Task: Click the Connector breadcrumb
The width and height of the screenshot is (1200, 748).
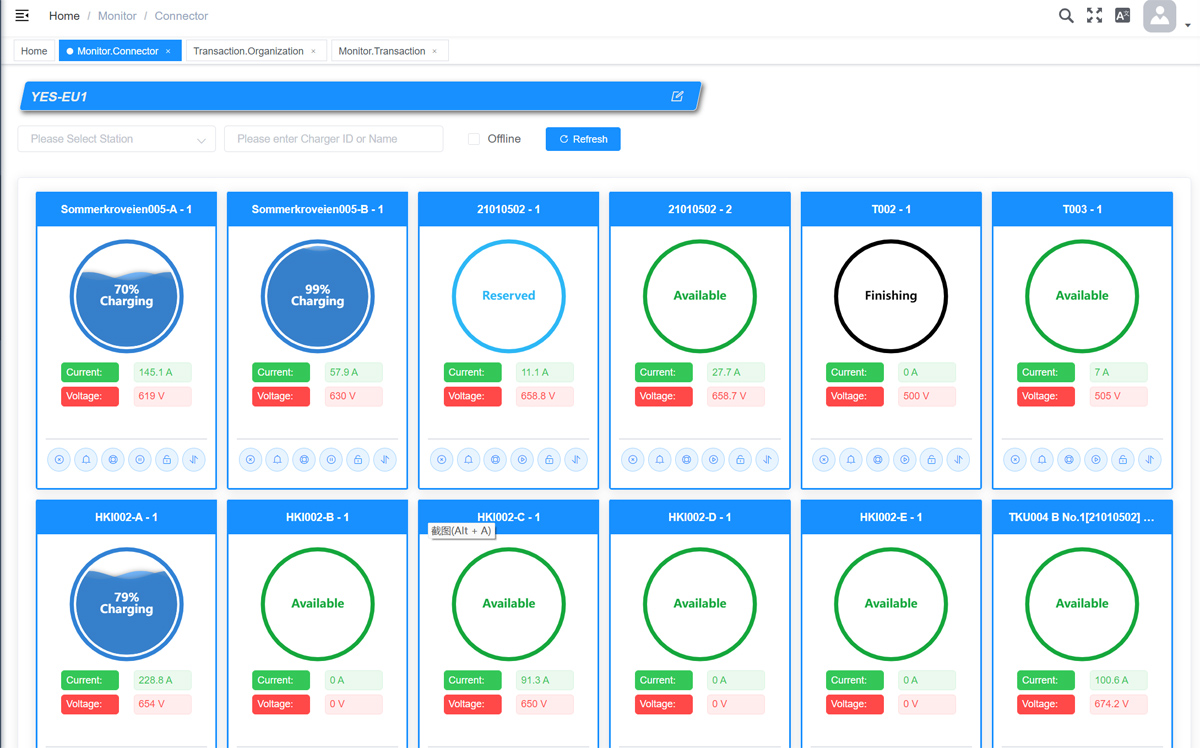Action: tap(181, 16)
